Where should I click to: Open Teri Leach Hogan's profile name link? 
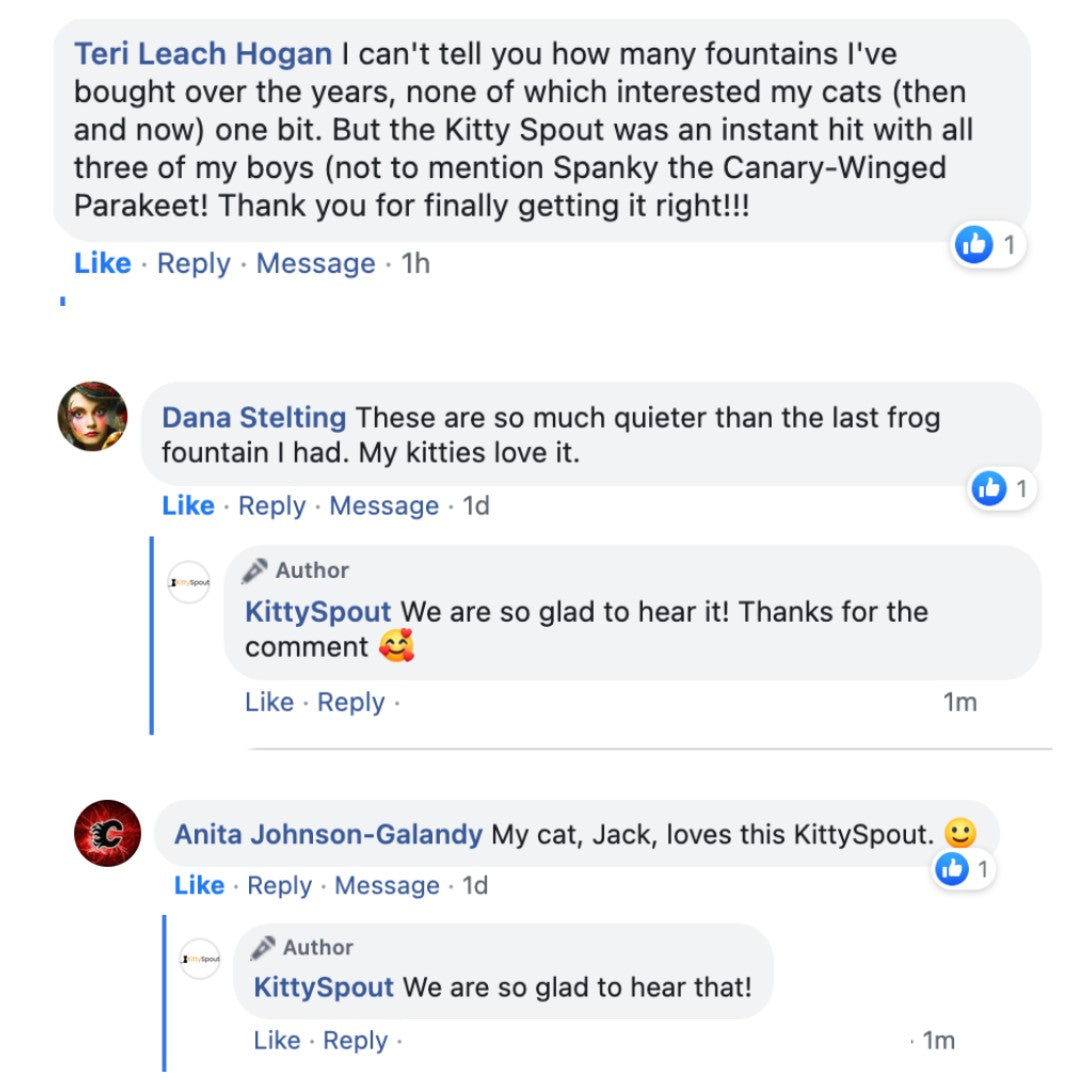pyautogui.click(x=202, y=53)
